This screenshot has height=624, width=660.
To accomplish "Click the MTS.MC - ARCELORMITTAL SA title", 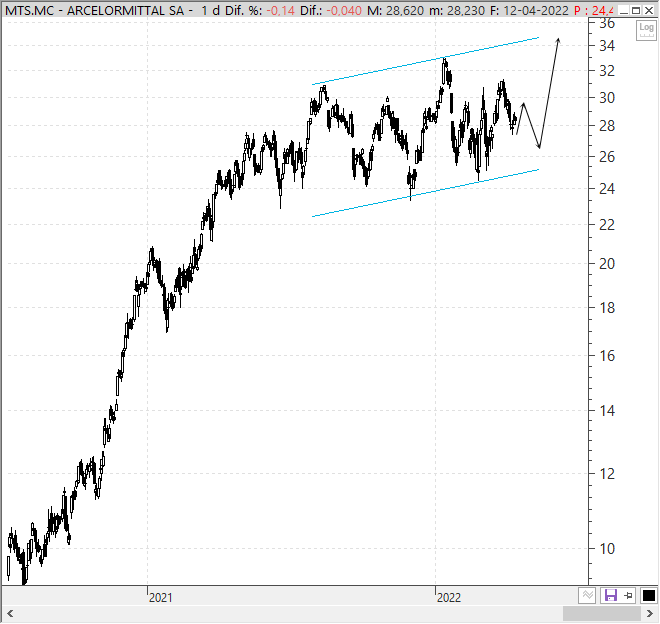I will (95, 10).
